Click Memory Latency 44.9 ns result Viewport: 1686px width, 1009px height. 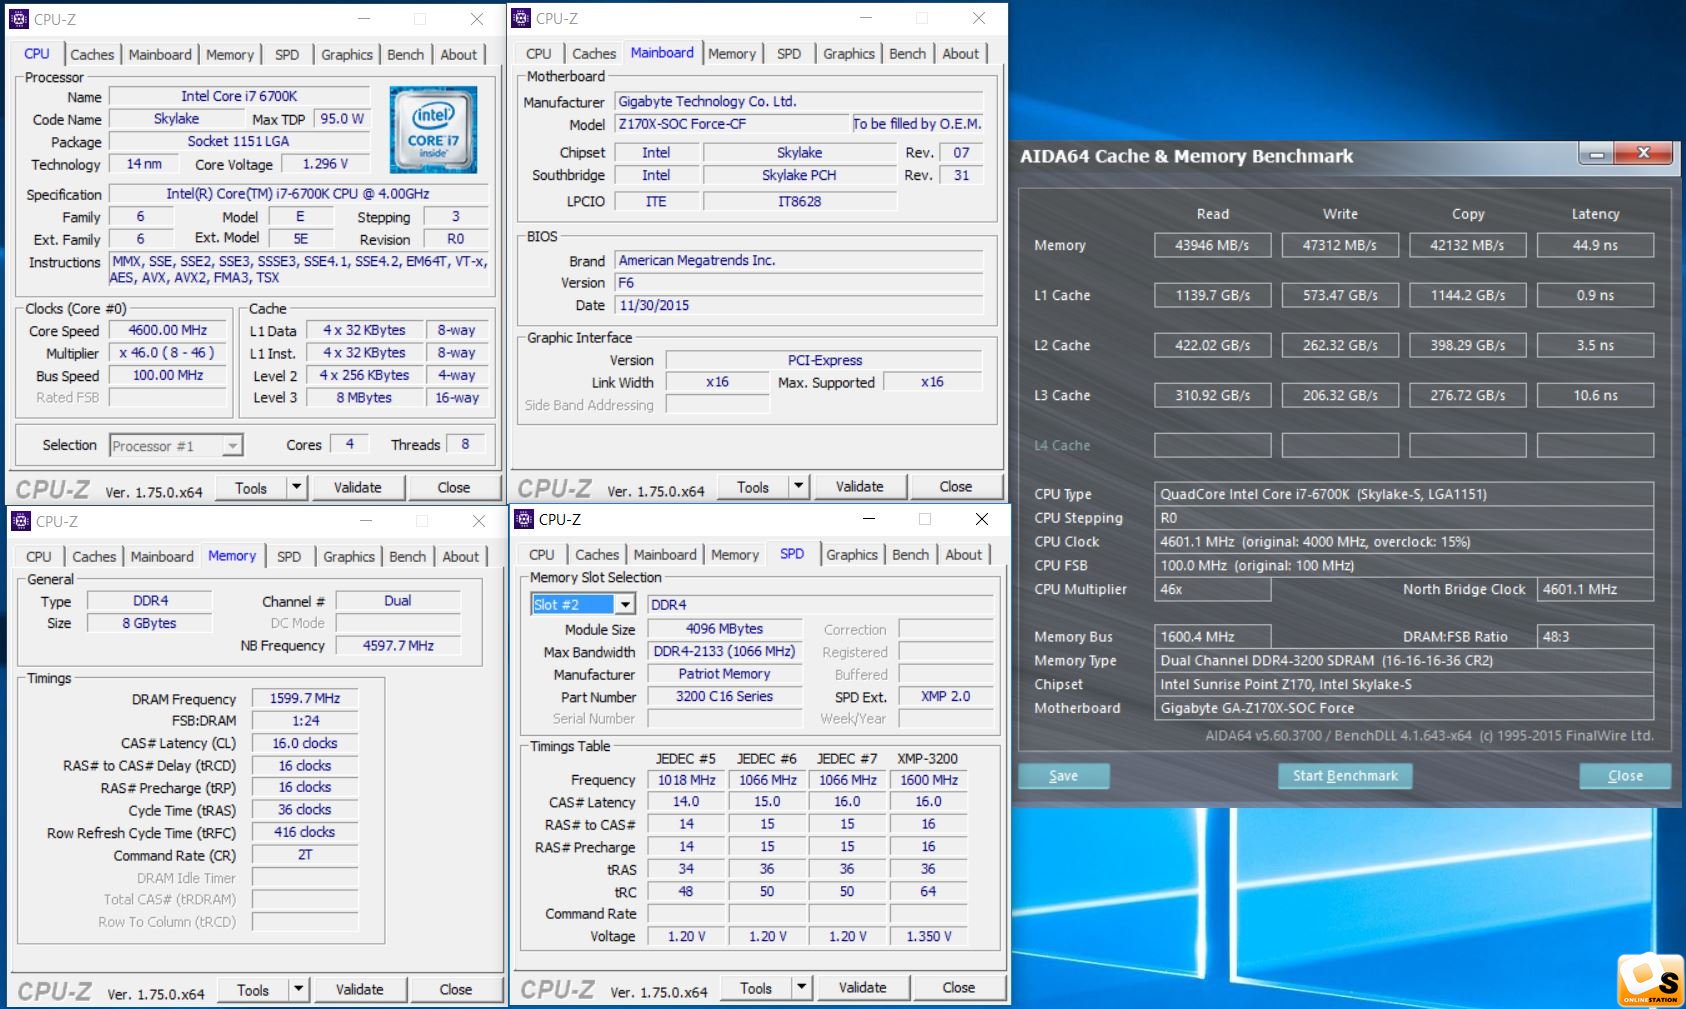tap(1595, 245)
